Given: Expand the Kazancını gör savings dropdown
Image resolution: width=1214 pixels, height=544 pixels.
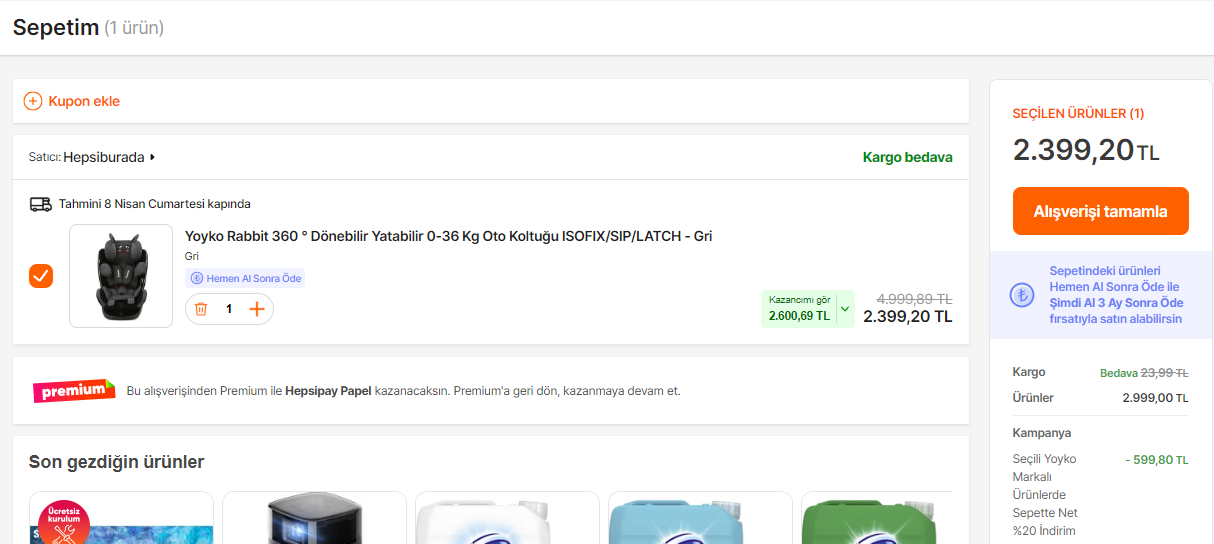Looking at the screenshot, I should [844, 309].
